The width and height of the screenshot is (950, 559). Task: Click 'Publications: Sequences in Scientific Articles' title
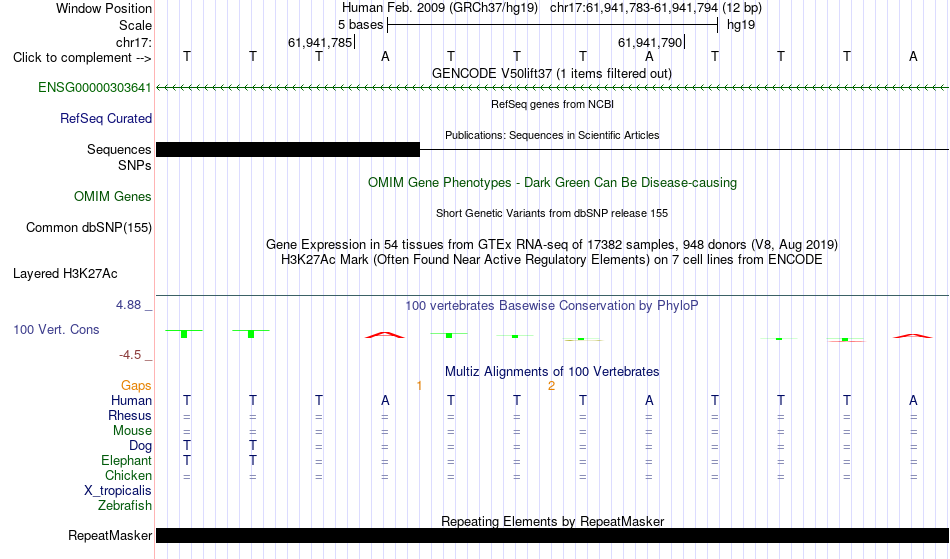[552, 135]
